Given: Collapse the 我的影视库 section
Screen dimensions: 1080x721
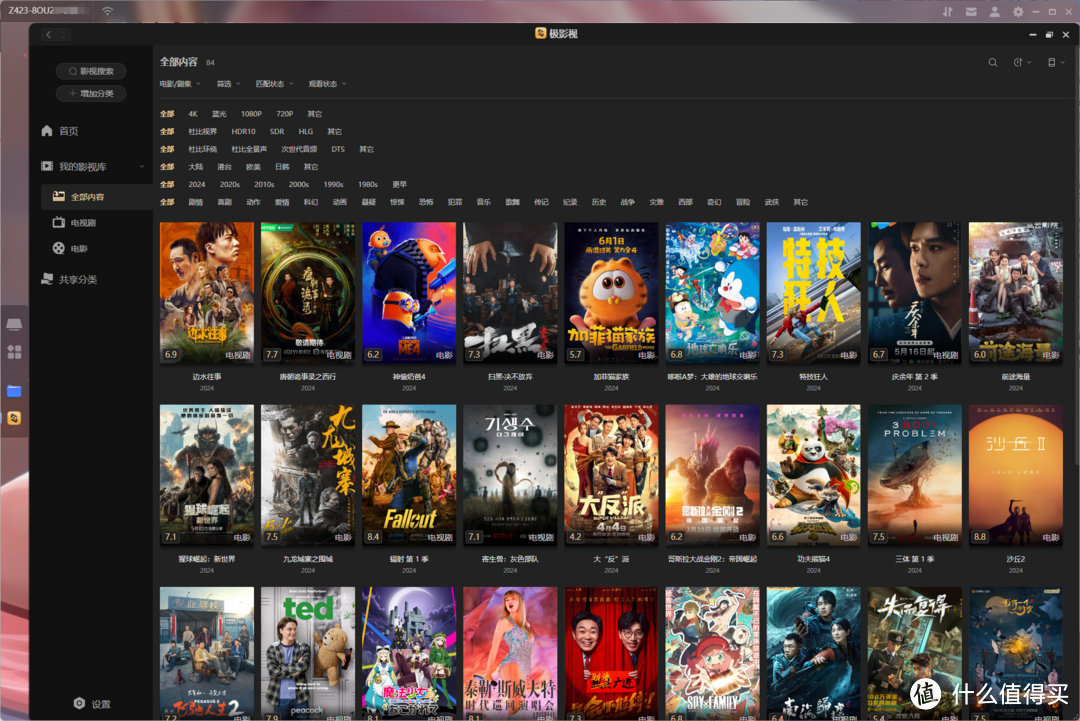Looking at the screenshot, I should point(141,166).
